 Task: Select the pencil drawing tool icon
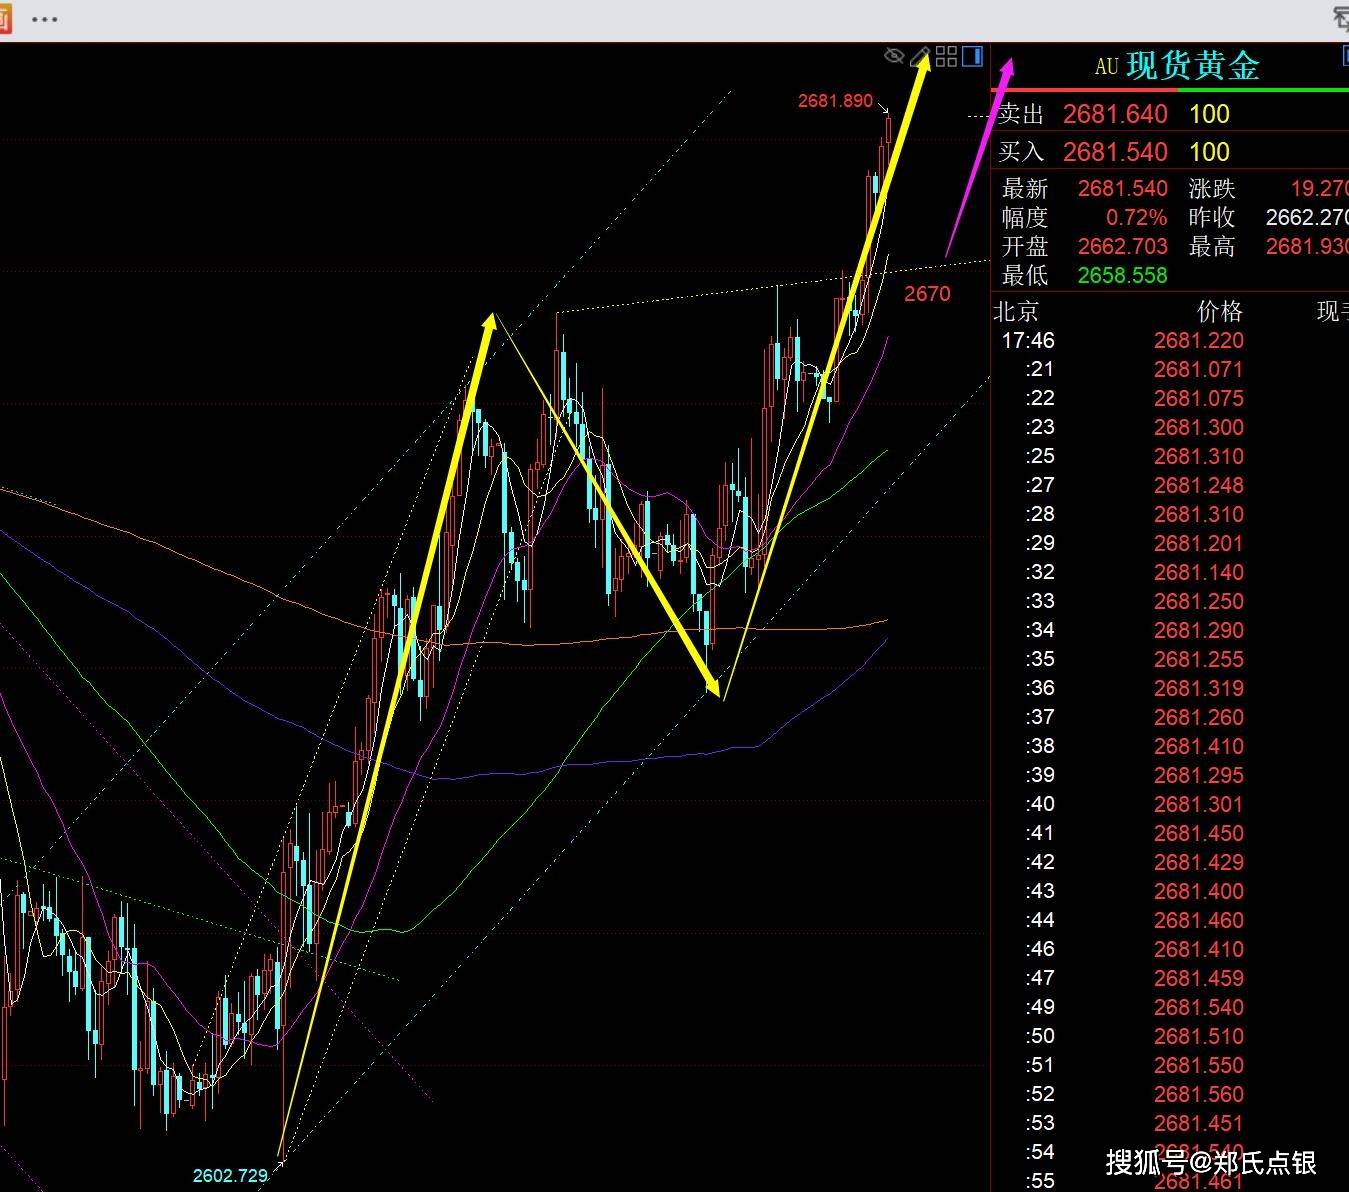coord(921,56)
